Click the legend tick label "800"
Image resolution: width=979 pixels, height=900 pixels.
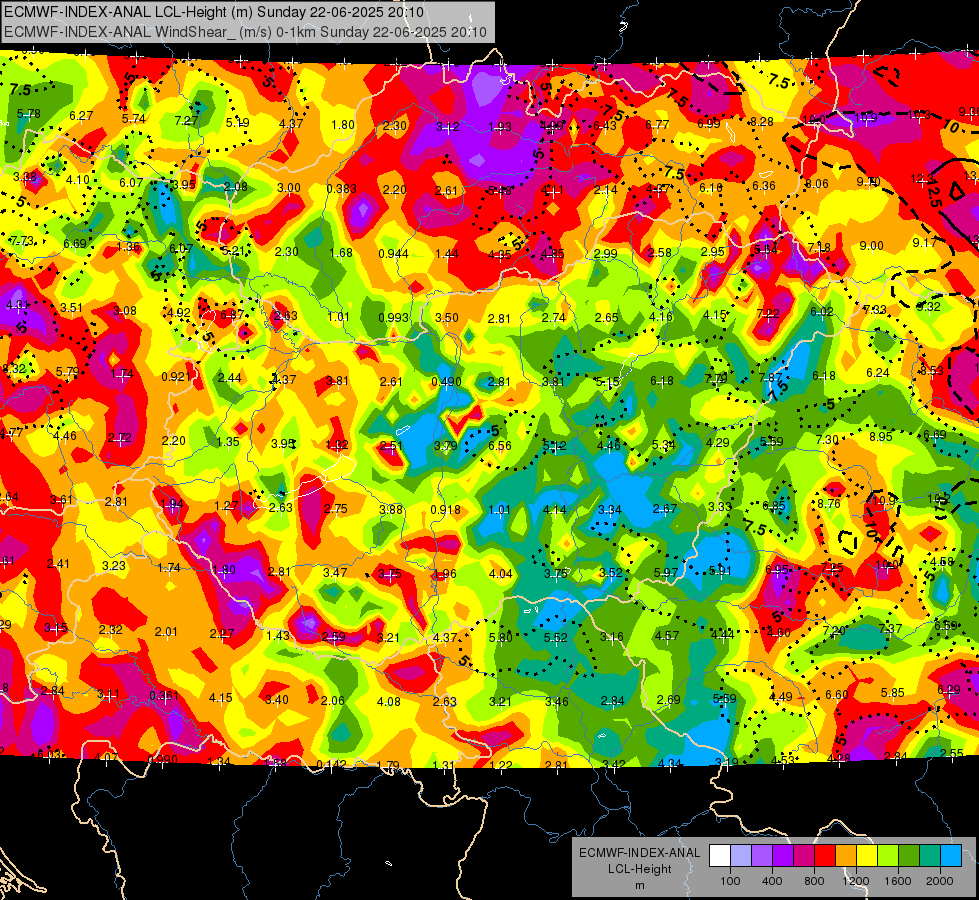click(814, 881)
